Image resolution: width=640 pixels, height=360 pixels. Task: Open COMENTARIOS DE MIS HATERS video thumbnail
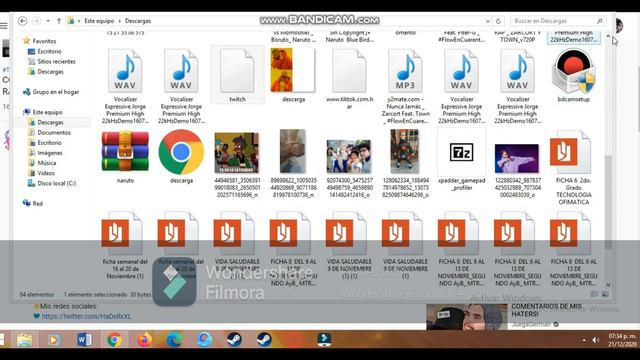[x=467, y=317]
